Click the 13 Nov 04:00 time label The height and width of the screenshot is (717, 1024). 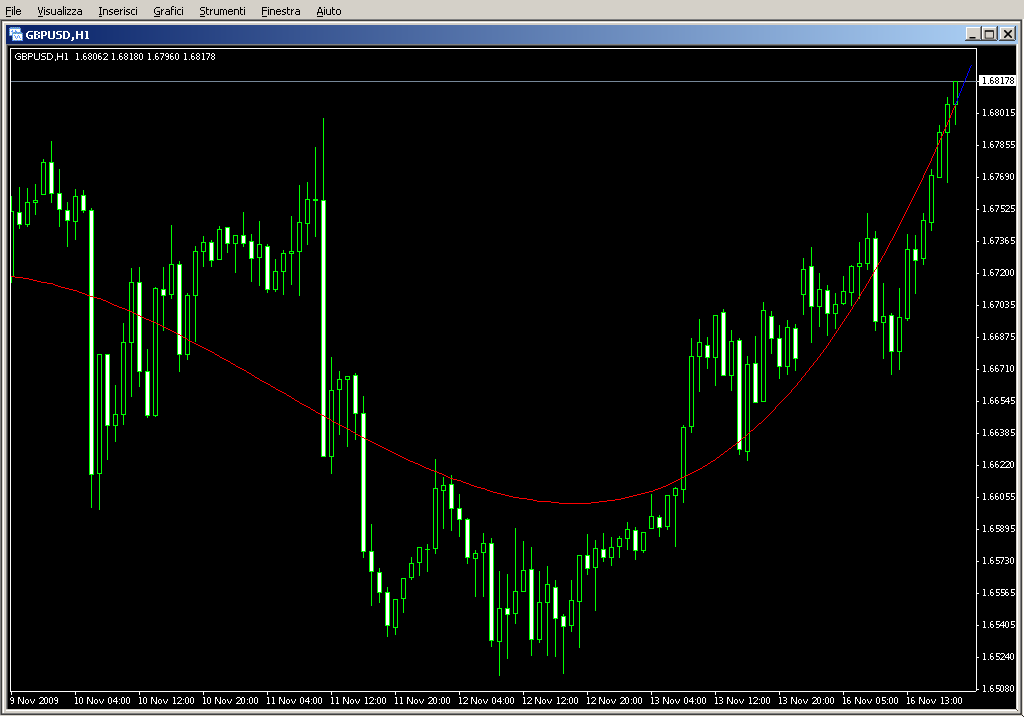tap(678, 701)
